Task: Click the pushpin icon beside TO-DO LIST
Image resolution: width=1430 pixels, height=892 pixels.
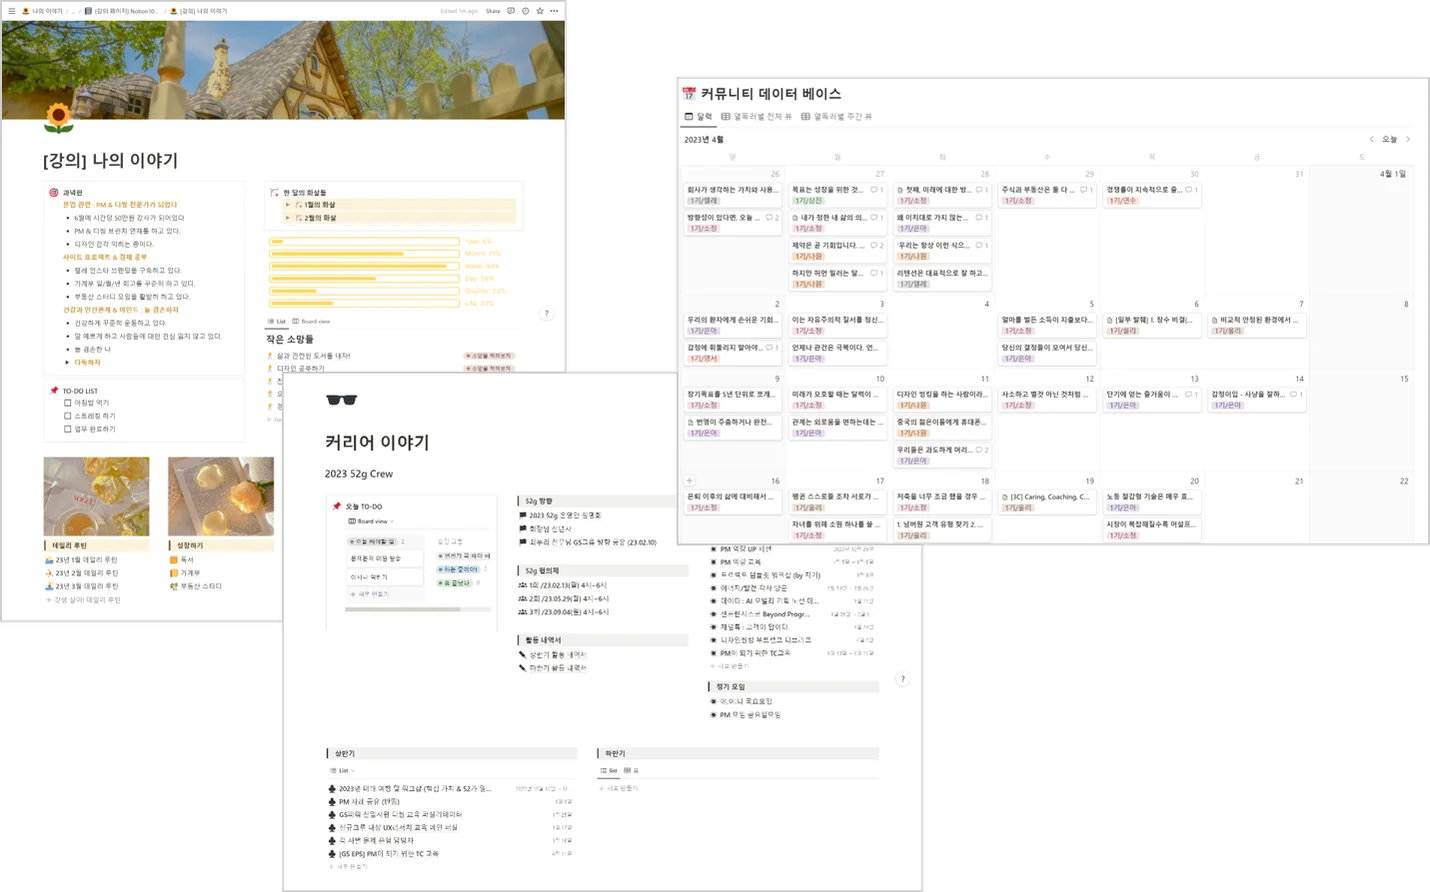Action: pos(54,390)
